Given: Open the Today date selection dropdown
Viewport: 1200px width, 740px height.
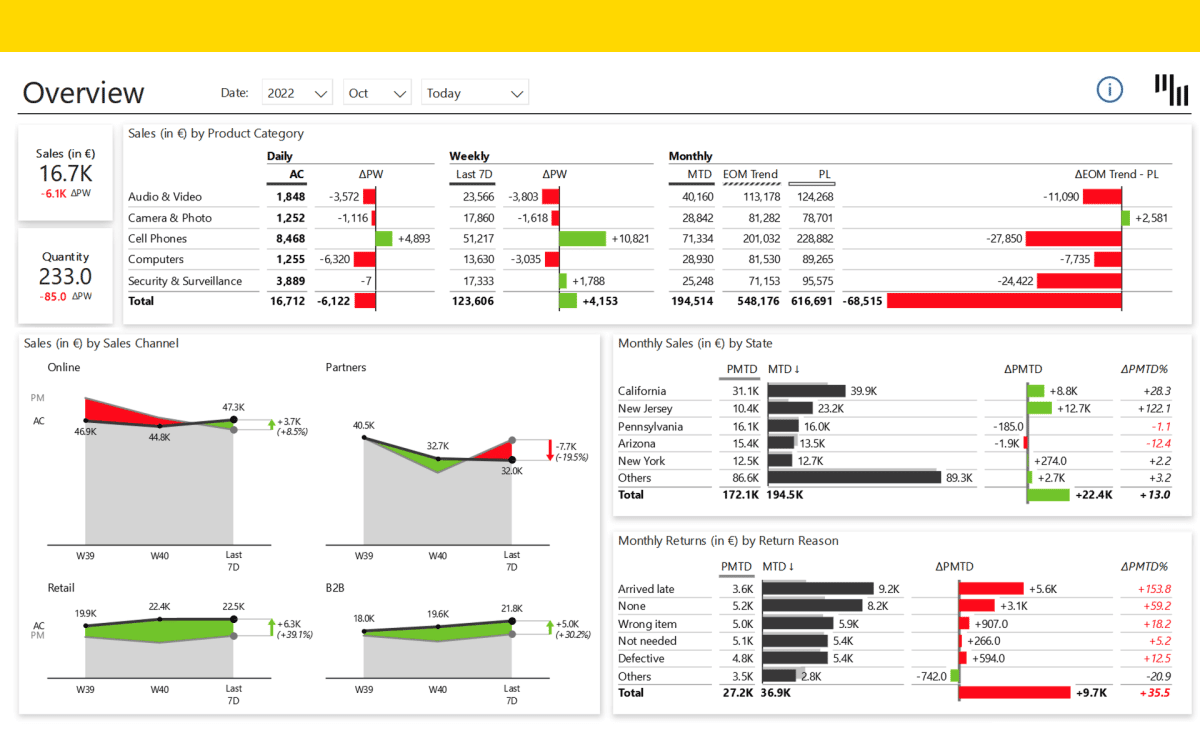Looking at the screenshot, I should tap(474, 93).
